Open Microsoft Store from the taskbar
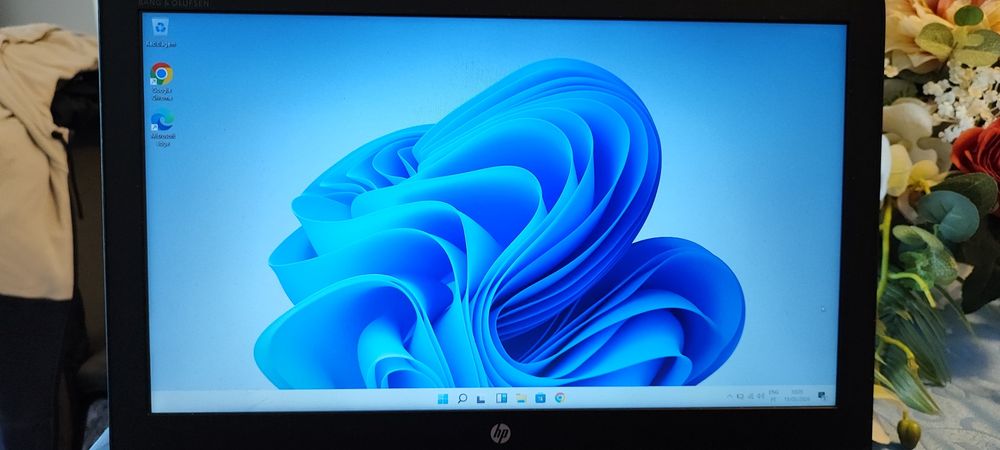The height and width of the screenshot is (450, 1000). pos(540,398)
